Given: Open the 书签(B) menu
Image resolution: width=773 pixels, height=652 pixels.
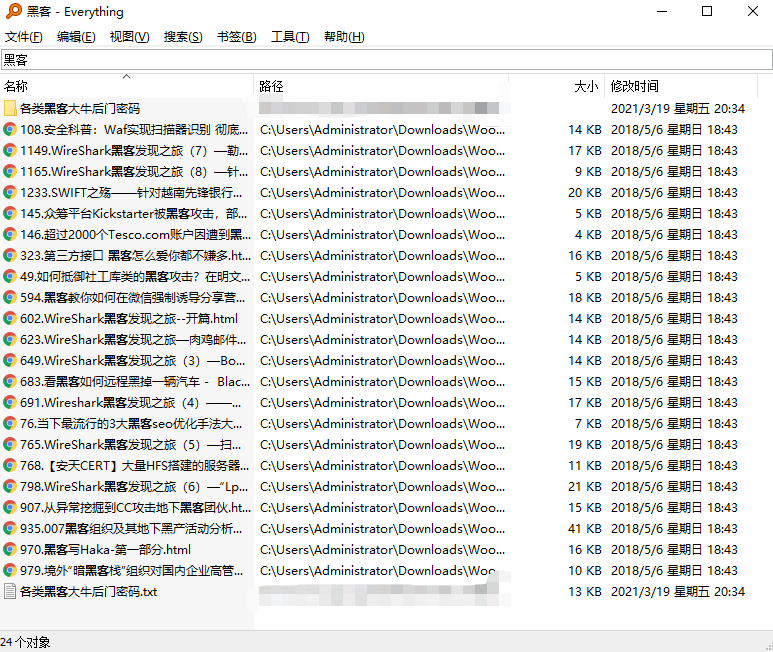Looking at the screenshot, I should point(237,37).
